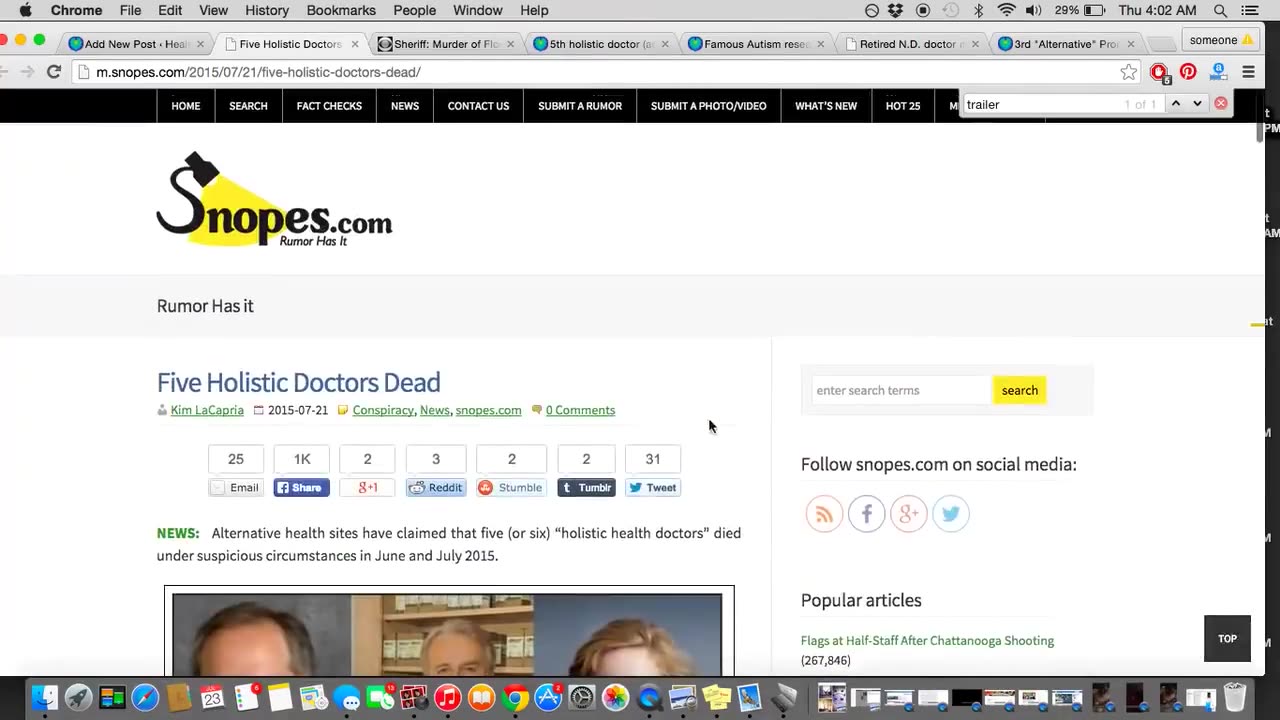Click the TOP back-to-top button
This screenshot has width=1280, height=720.
pos(1227,639)
